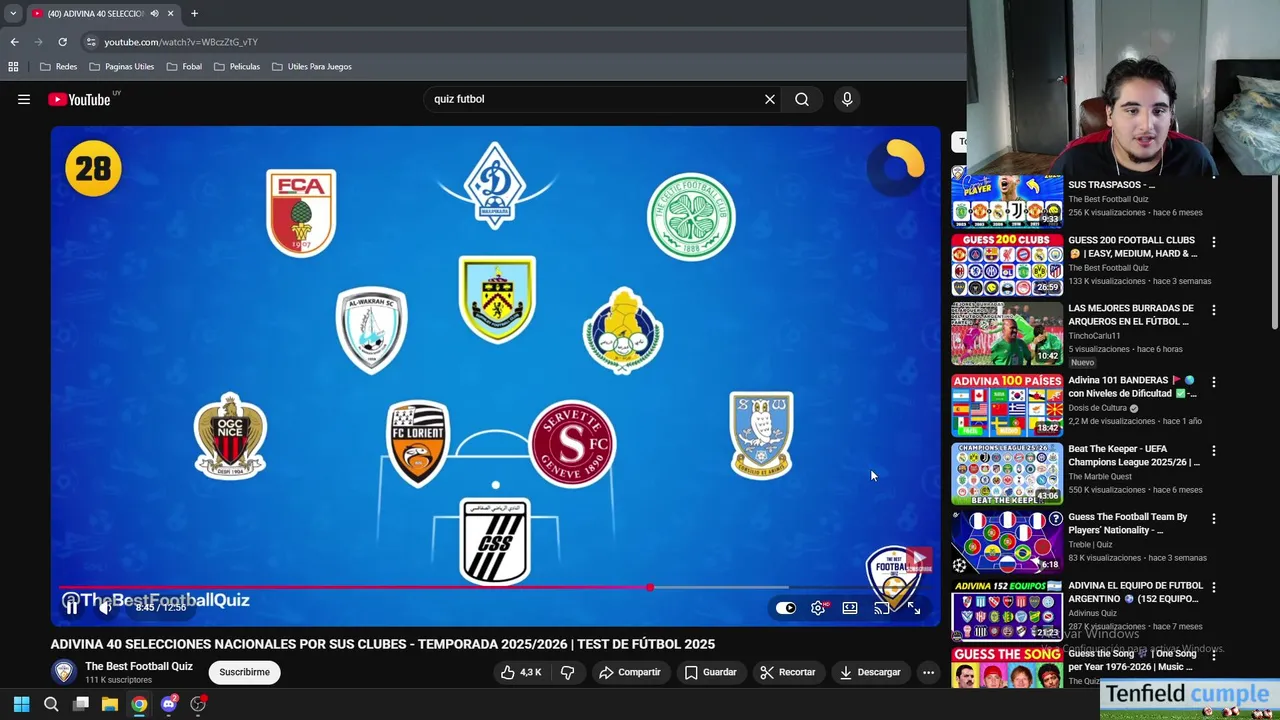This screenshot has height=720, width=1280.
Task: Select the youtube.com address bar URL
Action: pyautogui.click(x=181, y=42)
